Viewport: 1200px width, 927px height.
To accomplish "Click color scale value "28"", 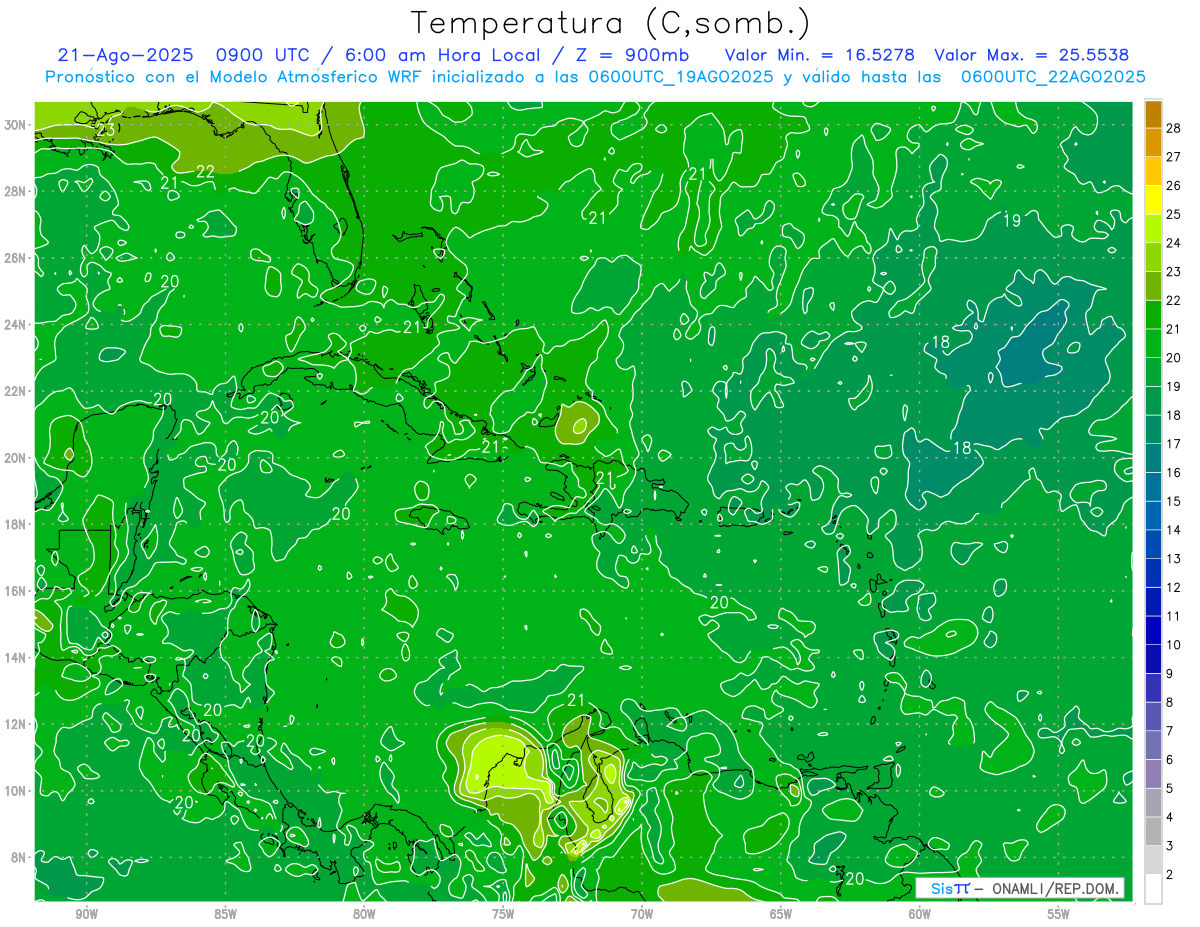I will [1174, 128].
